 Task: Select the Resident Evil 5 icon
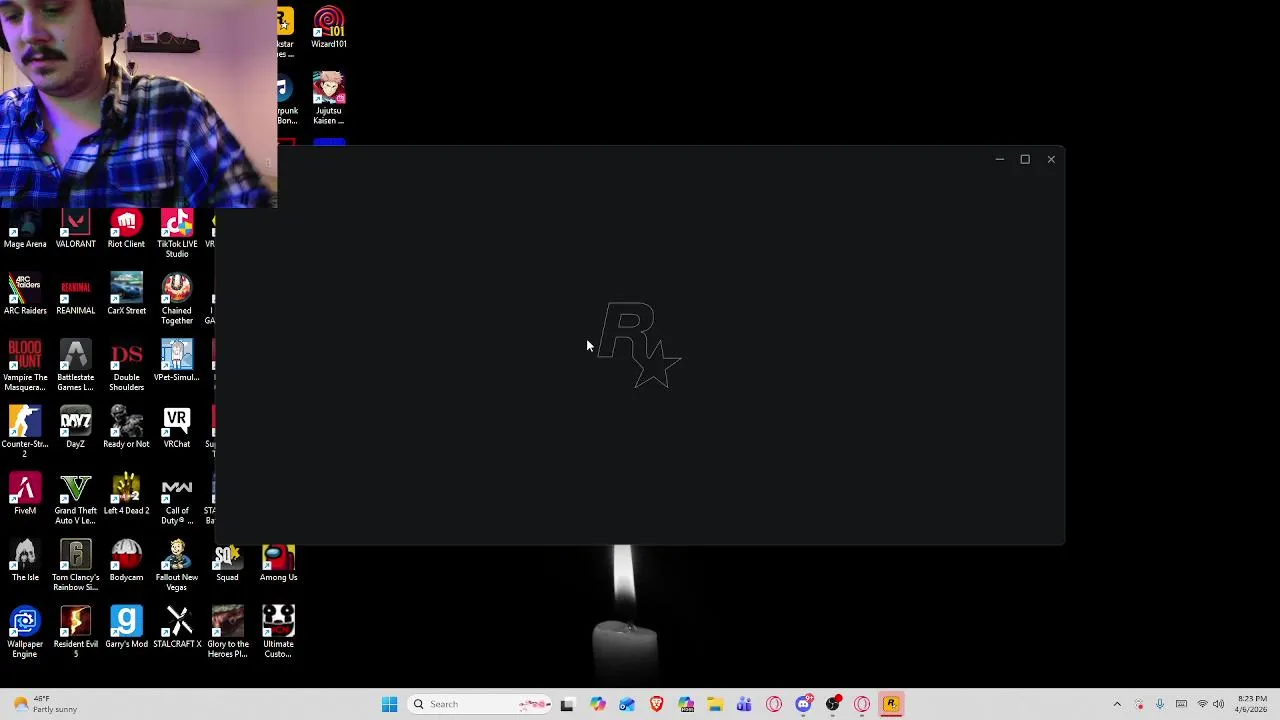pos(75,633)
